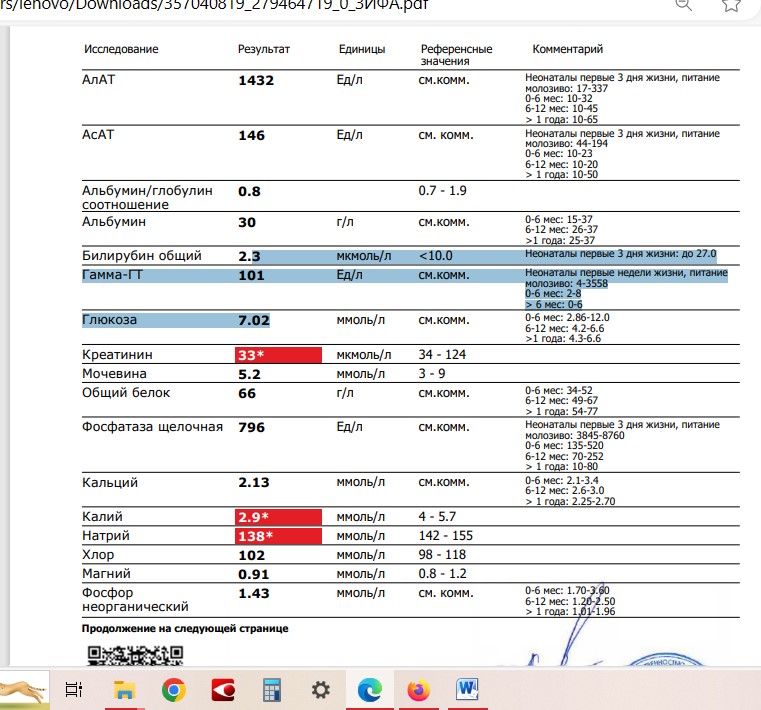Image resolution: width=761 pixels, height=710 pixels.
Task: Open Calculator from the taskbar
Action: [x=272, y=690]
